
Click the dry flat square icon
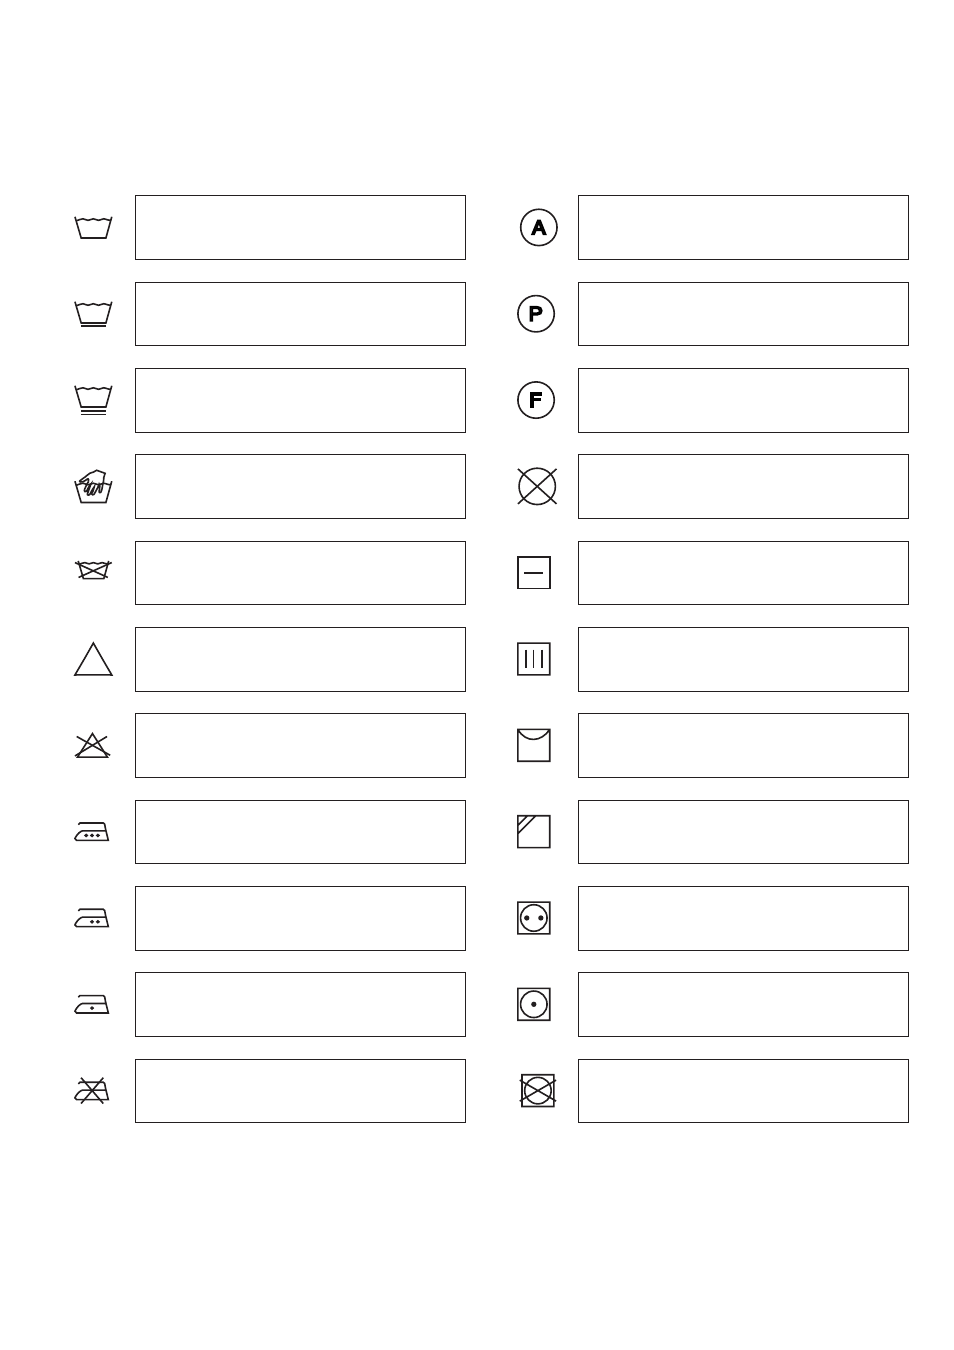[534, 573]
